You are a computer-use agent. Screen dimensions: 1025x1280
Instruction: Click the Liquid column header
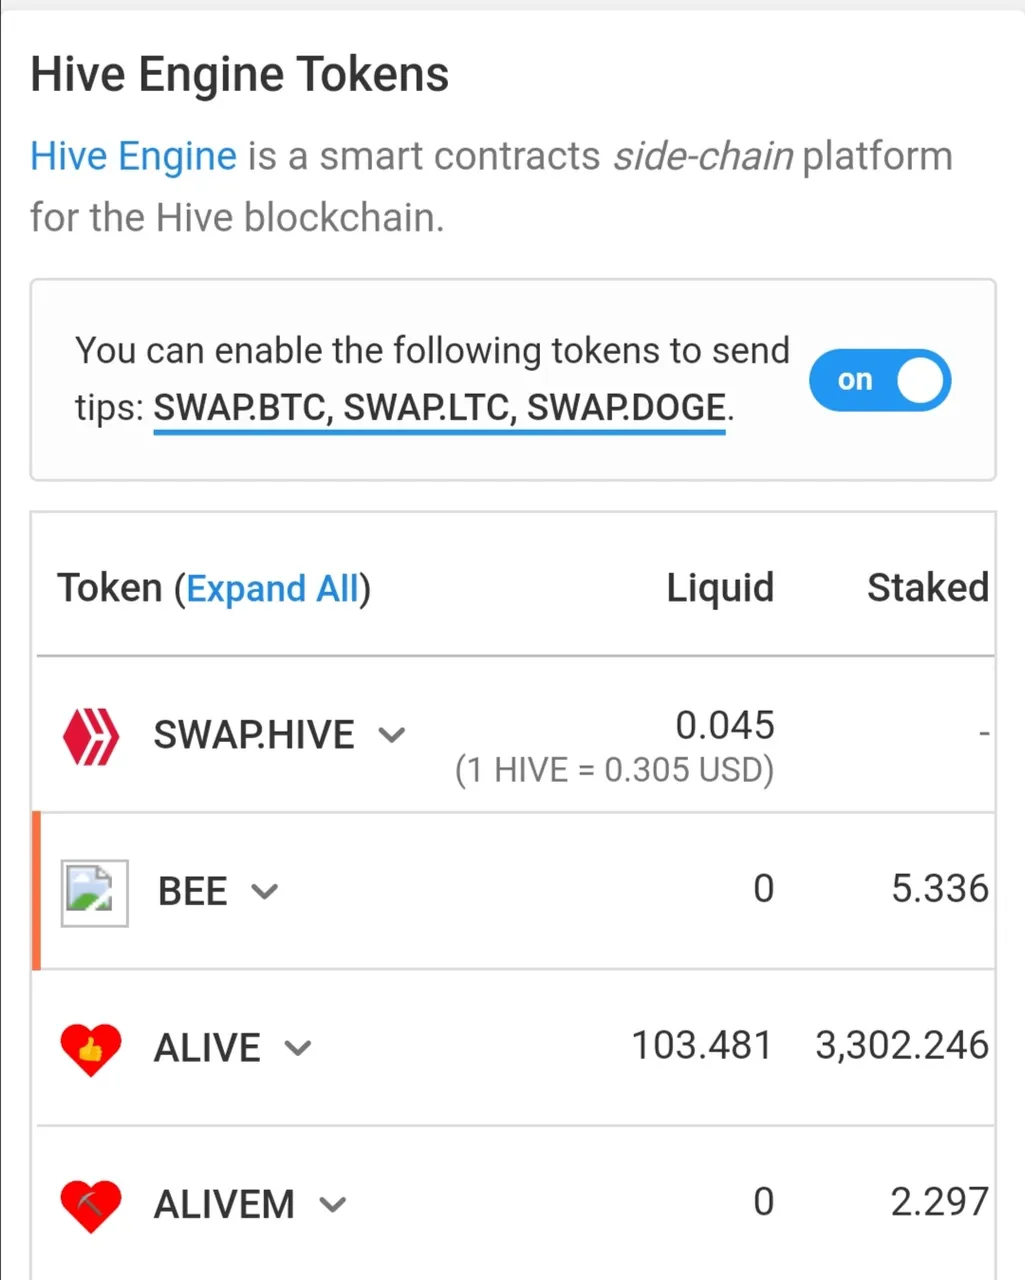click(720, 588)
